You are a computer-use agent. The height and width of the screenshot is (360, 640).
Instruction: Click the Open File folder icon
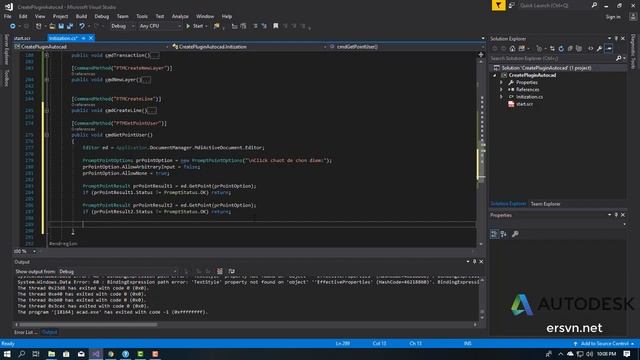[x=52, y=26]
